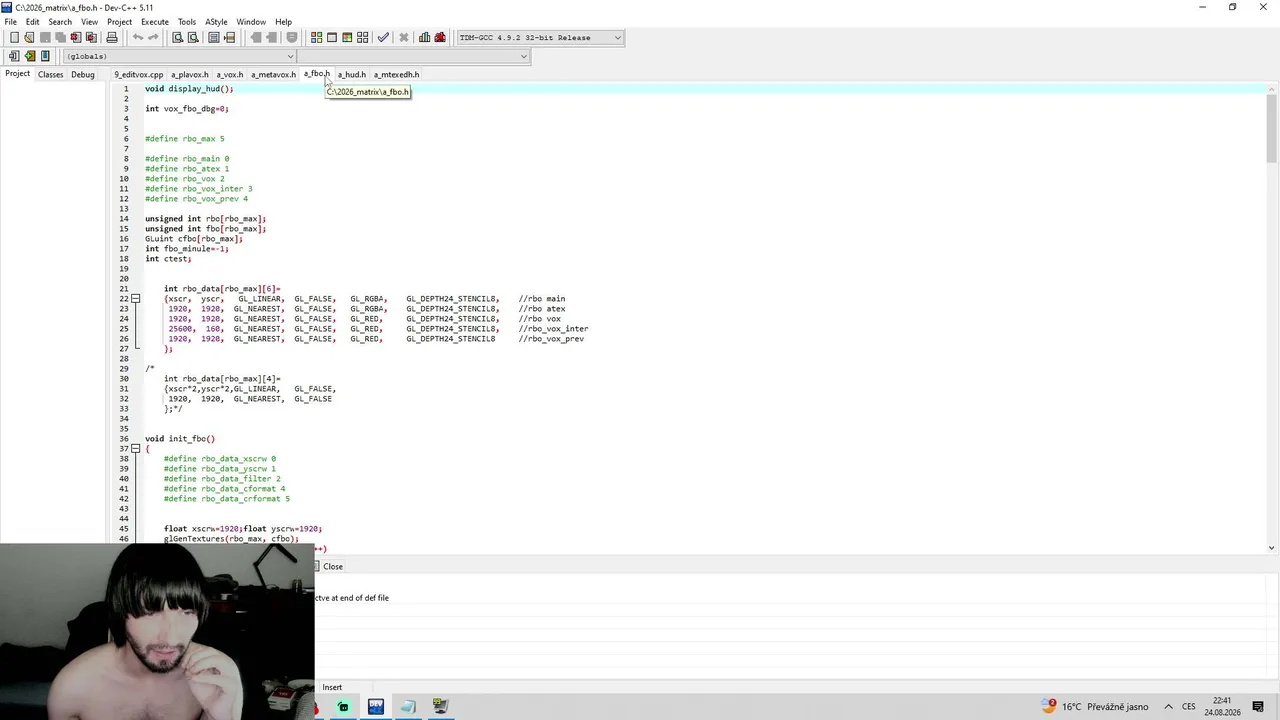Click the Find toolbar icon

coord(177,37)
